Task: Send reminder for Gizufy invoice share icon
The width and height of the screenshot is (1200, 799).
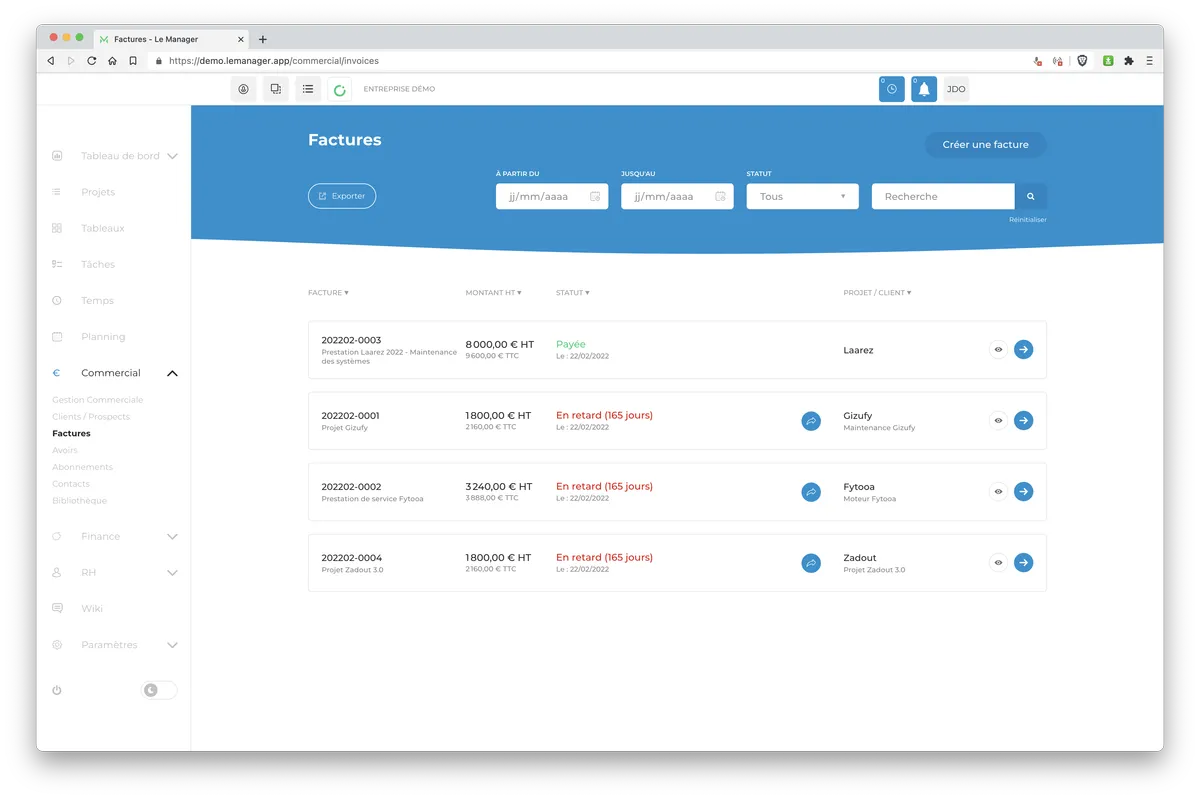Action: point(811,421)
